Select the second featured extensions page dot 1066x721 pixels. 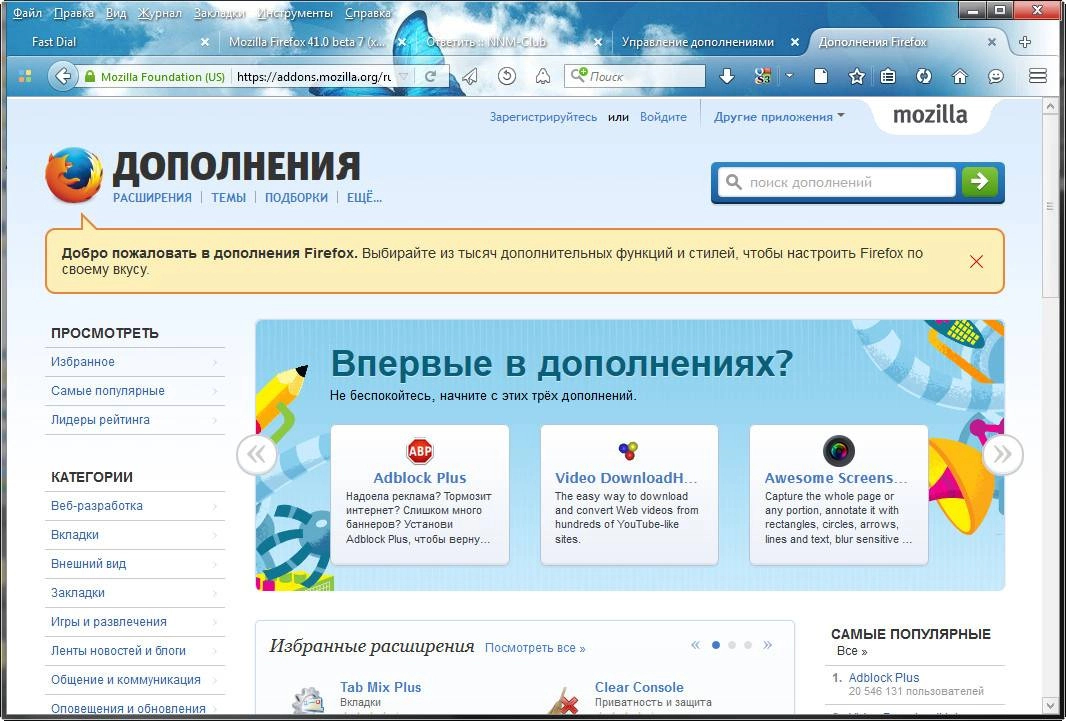click(x=732, y=645)
